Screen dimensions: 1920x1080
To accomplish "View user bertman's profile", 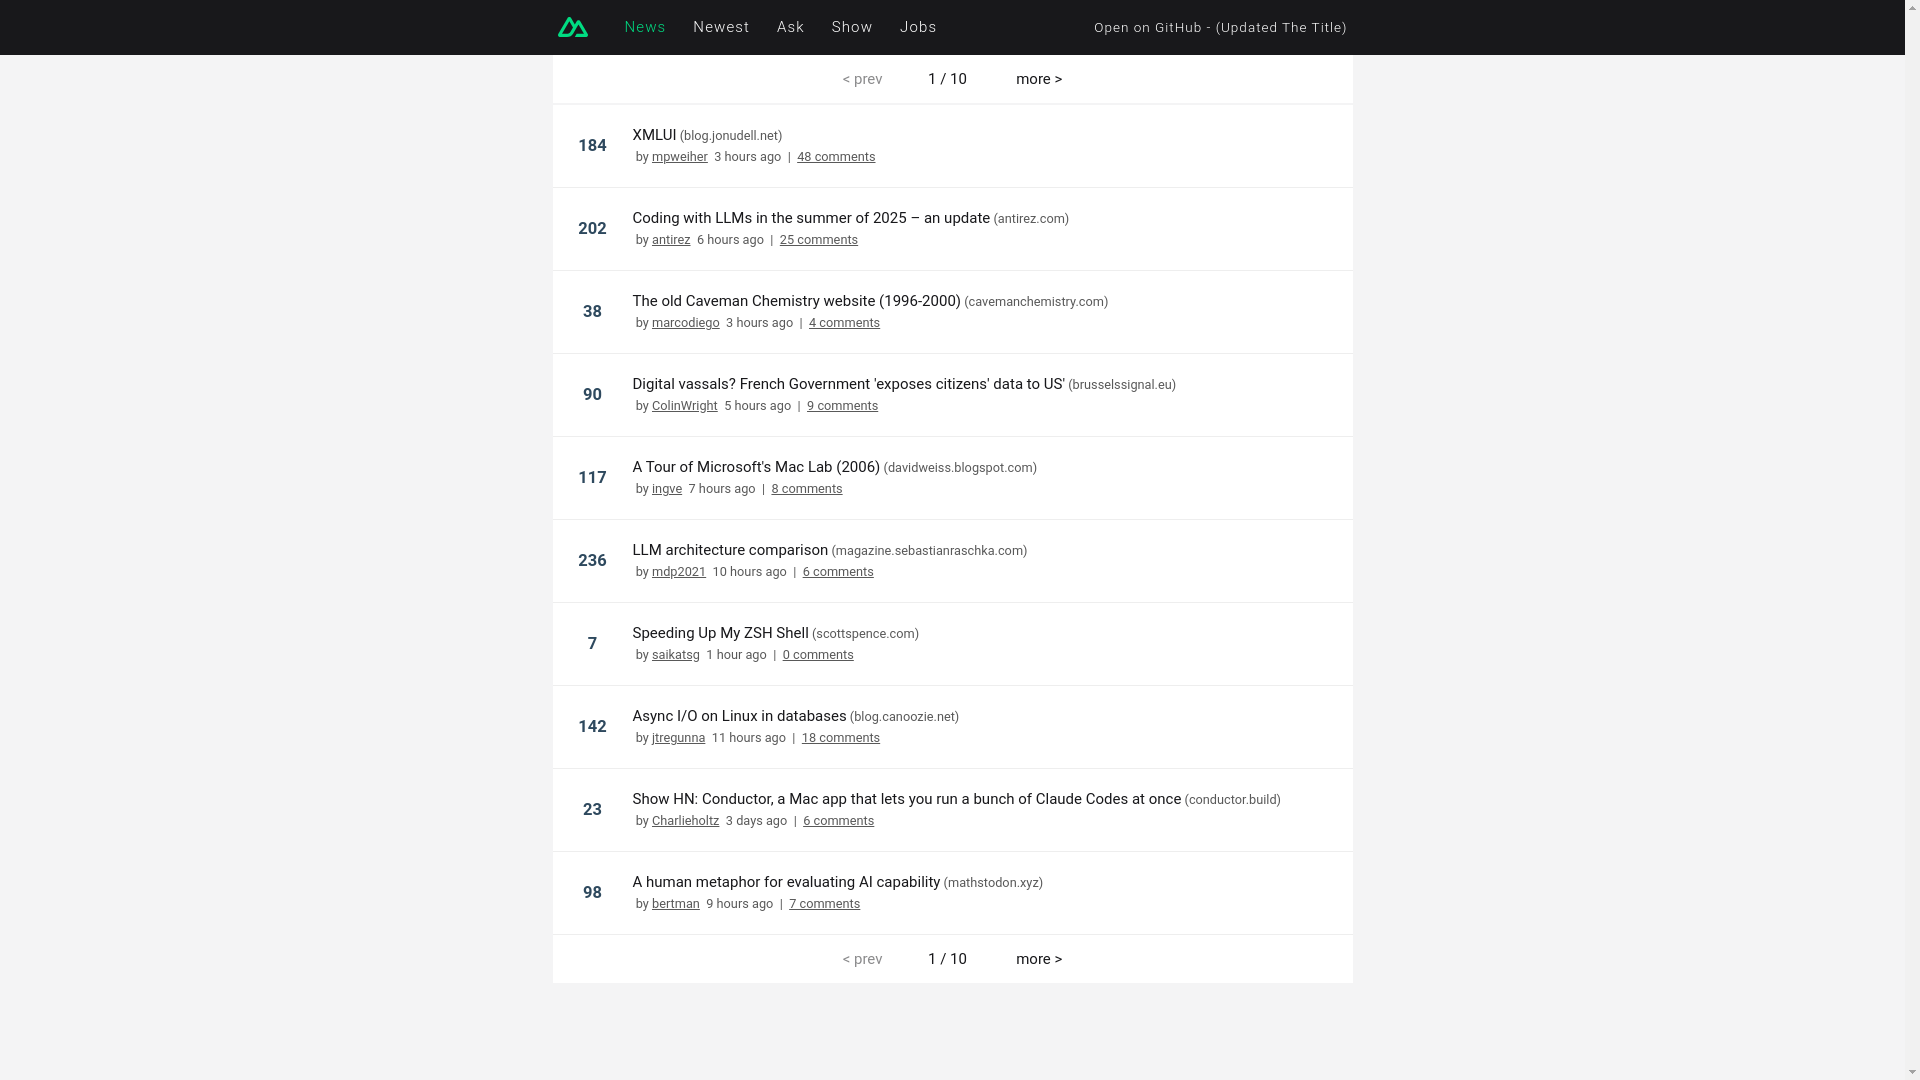I will click(x=676, y=904).
